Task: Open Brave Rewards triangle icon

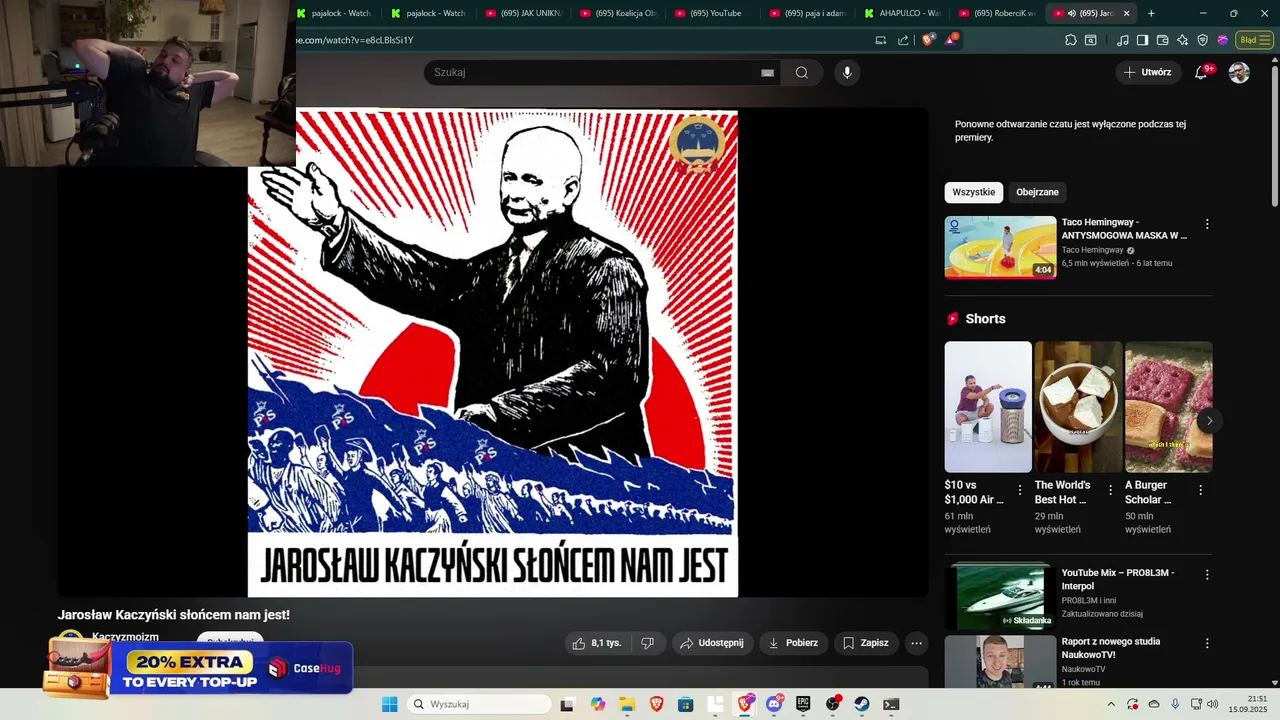Action: tap(950, 40)
